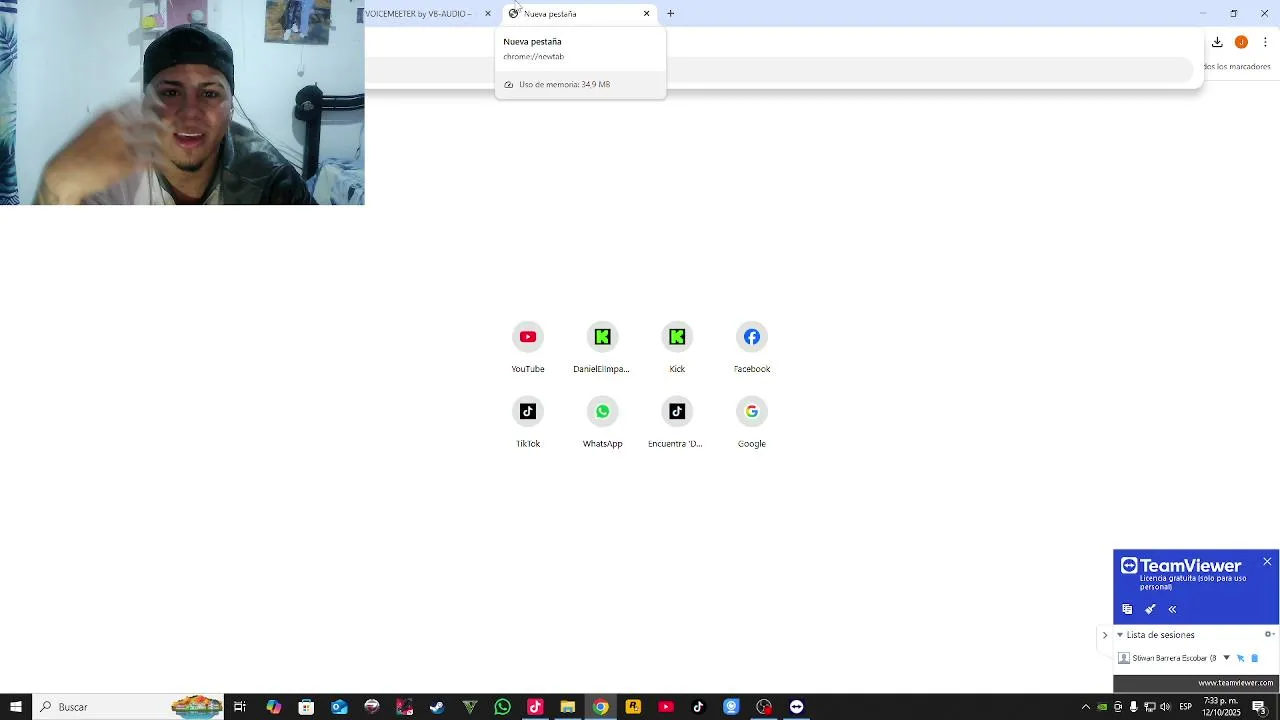Close the VOICEMEETER tab
Viewport: 1280px width, 720px height.
pos(488,14)
